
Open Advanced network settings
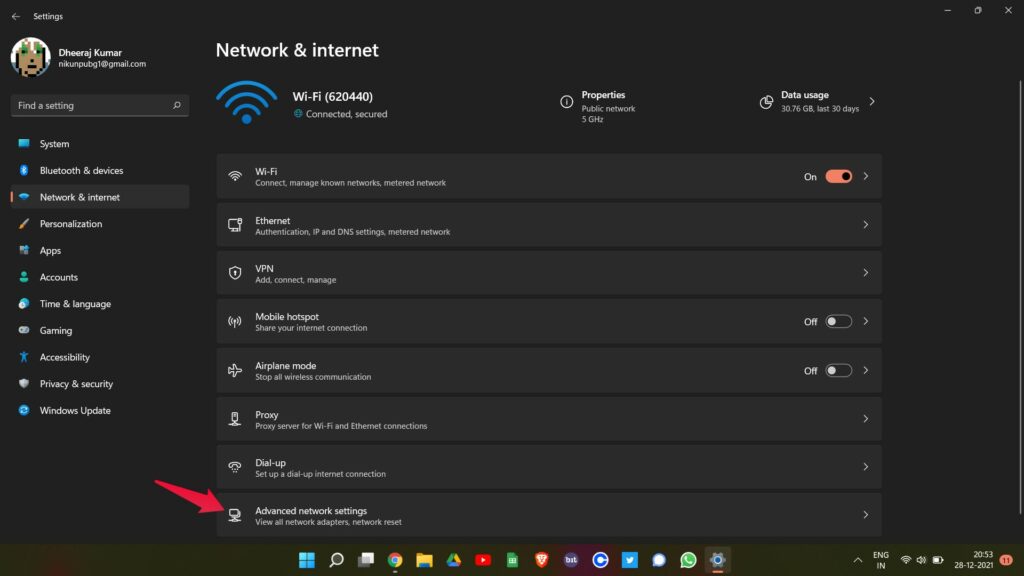point(548,513)
